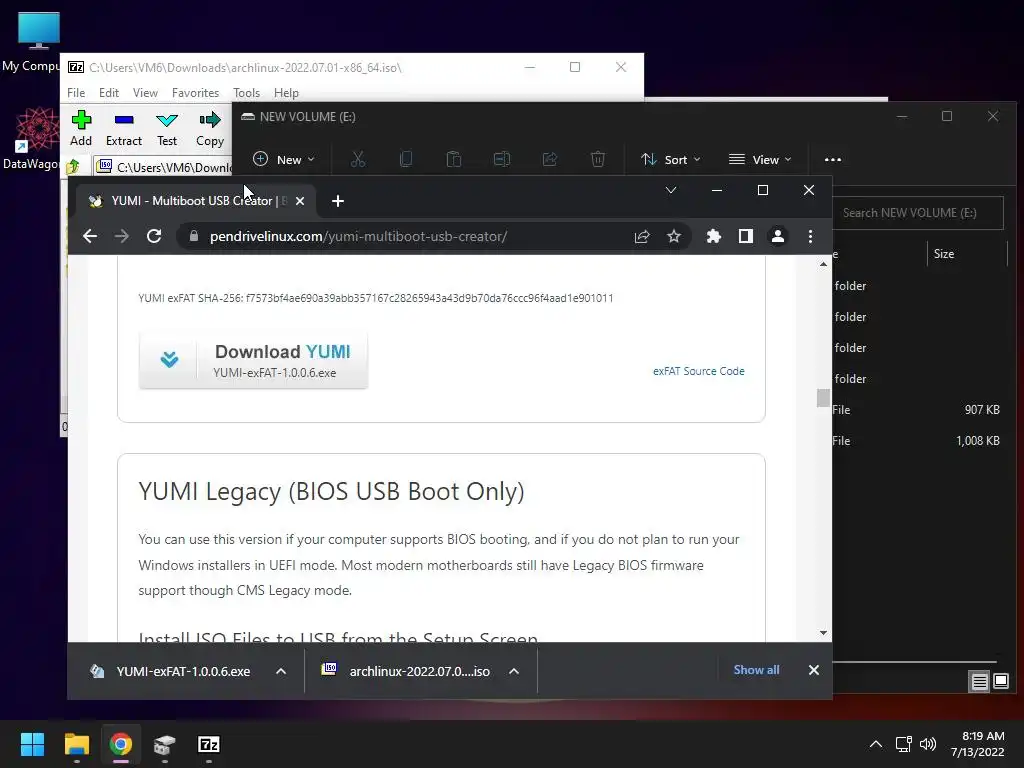Viewport: 1024px width, 768px height.
Task: Open the Chrome three-dot menu
Action: (810, 236)
